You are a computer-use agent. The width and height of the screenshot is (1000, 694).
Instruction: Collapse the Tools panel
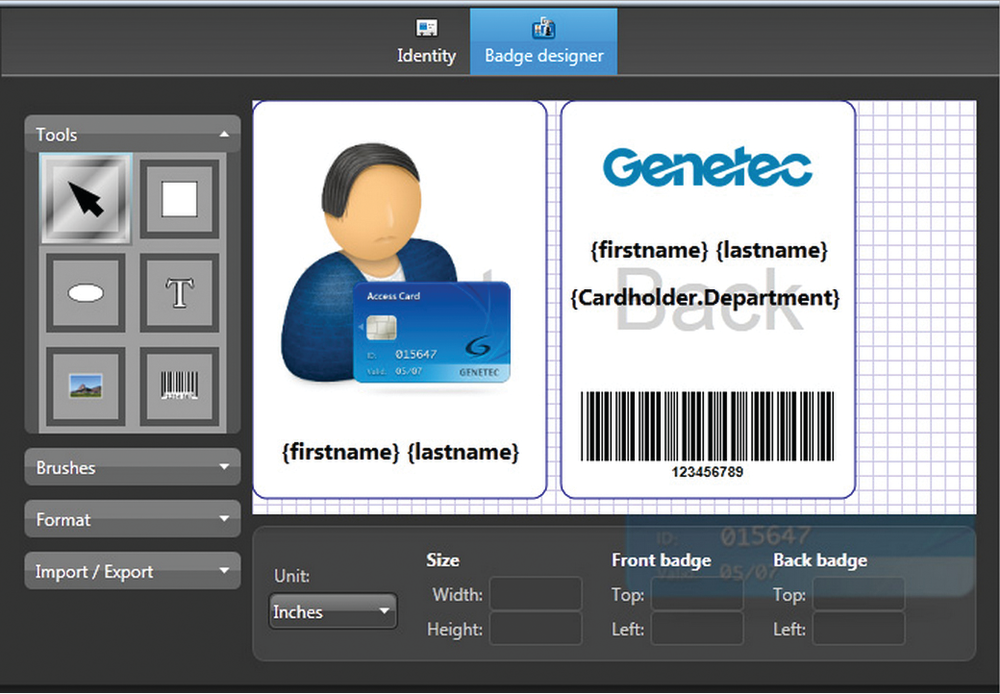(x=226, y=134)
